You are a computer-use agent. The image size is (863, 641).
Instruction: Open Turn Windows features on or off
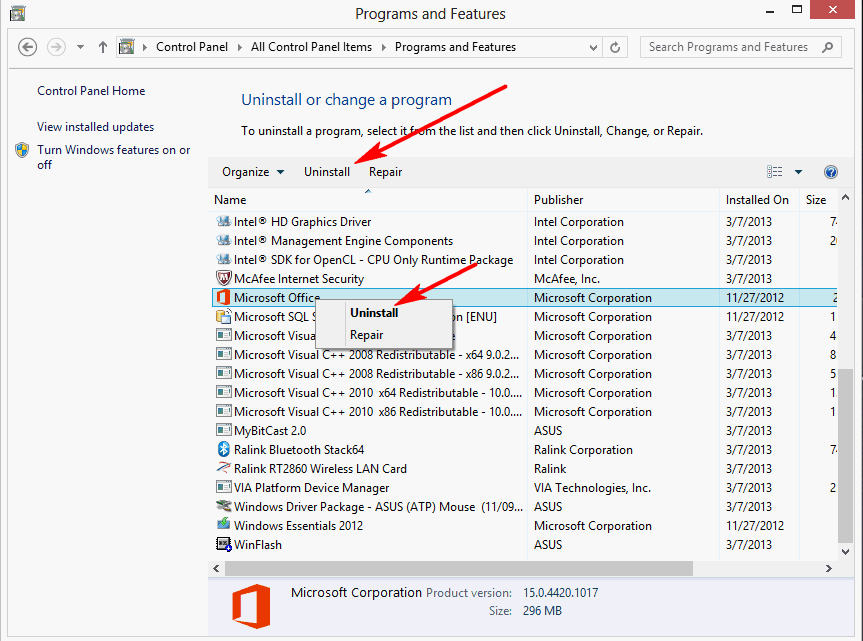(113, 157)
